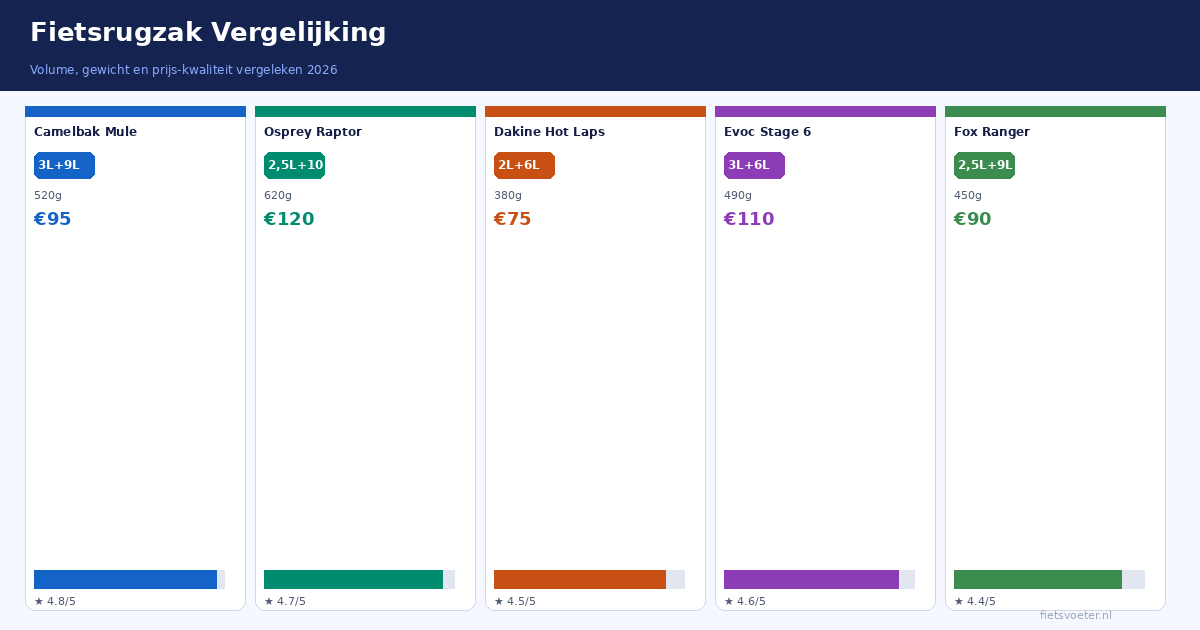Click the 520g weight label
Screen dimensions: 1200x630
[x=48, y=196]
